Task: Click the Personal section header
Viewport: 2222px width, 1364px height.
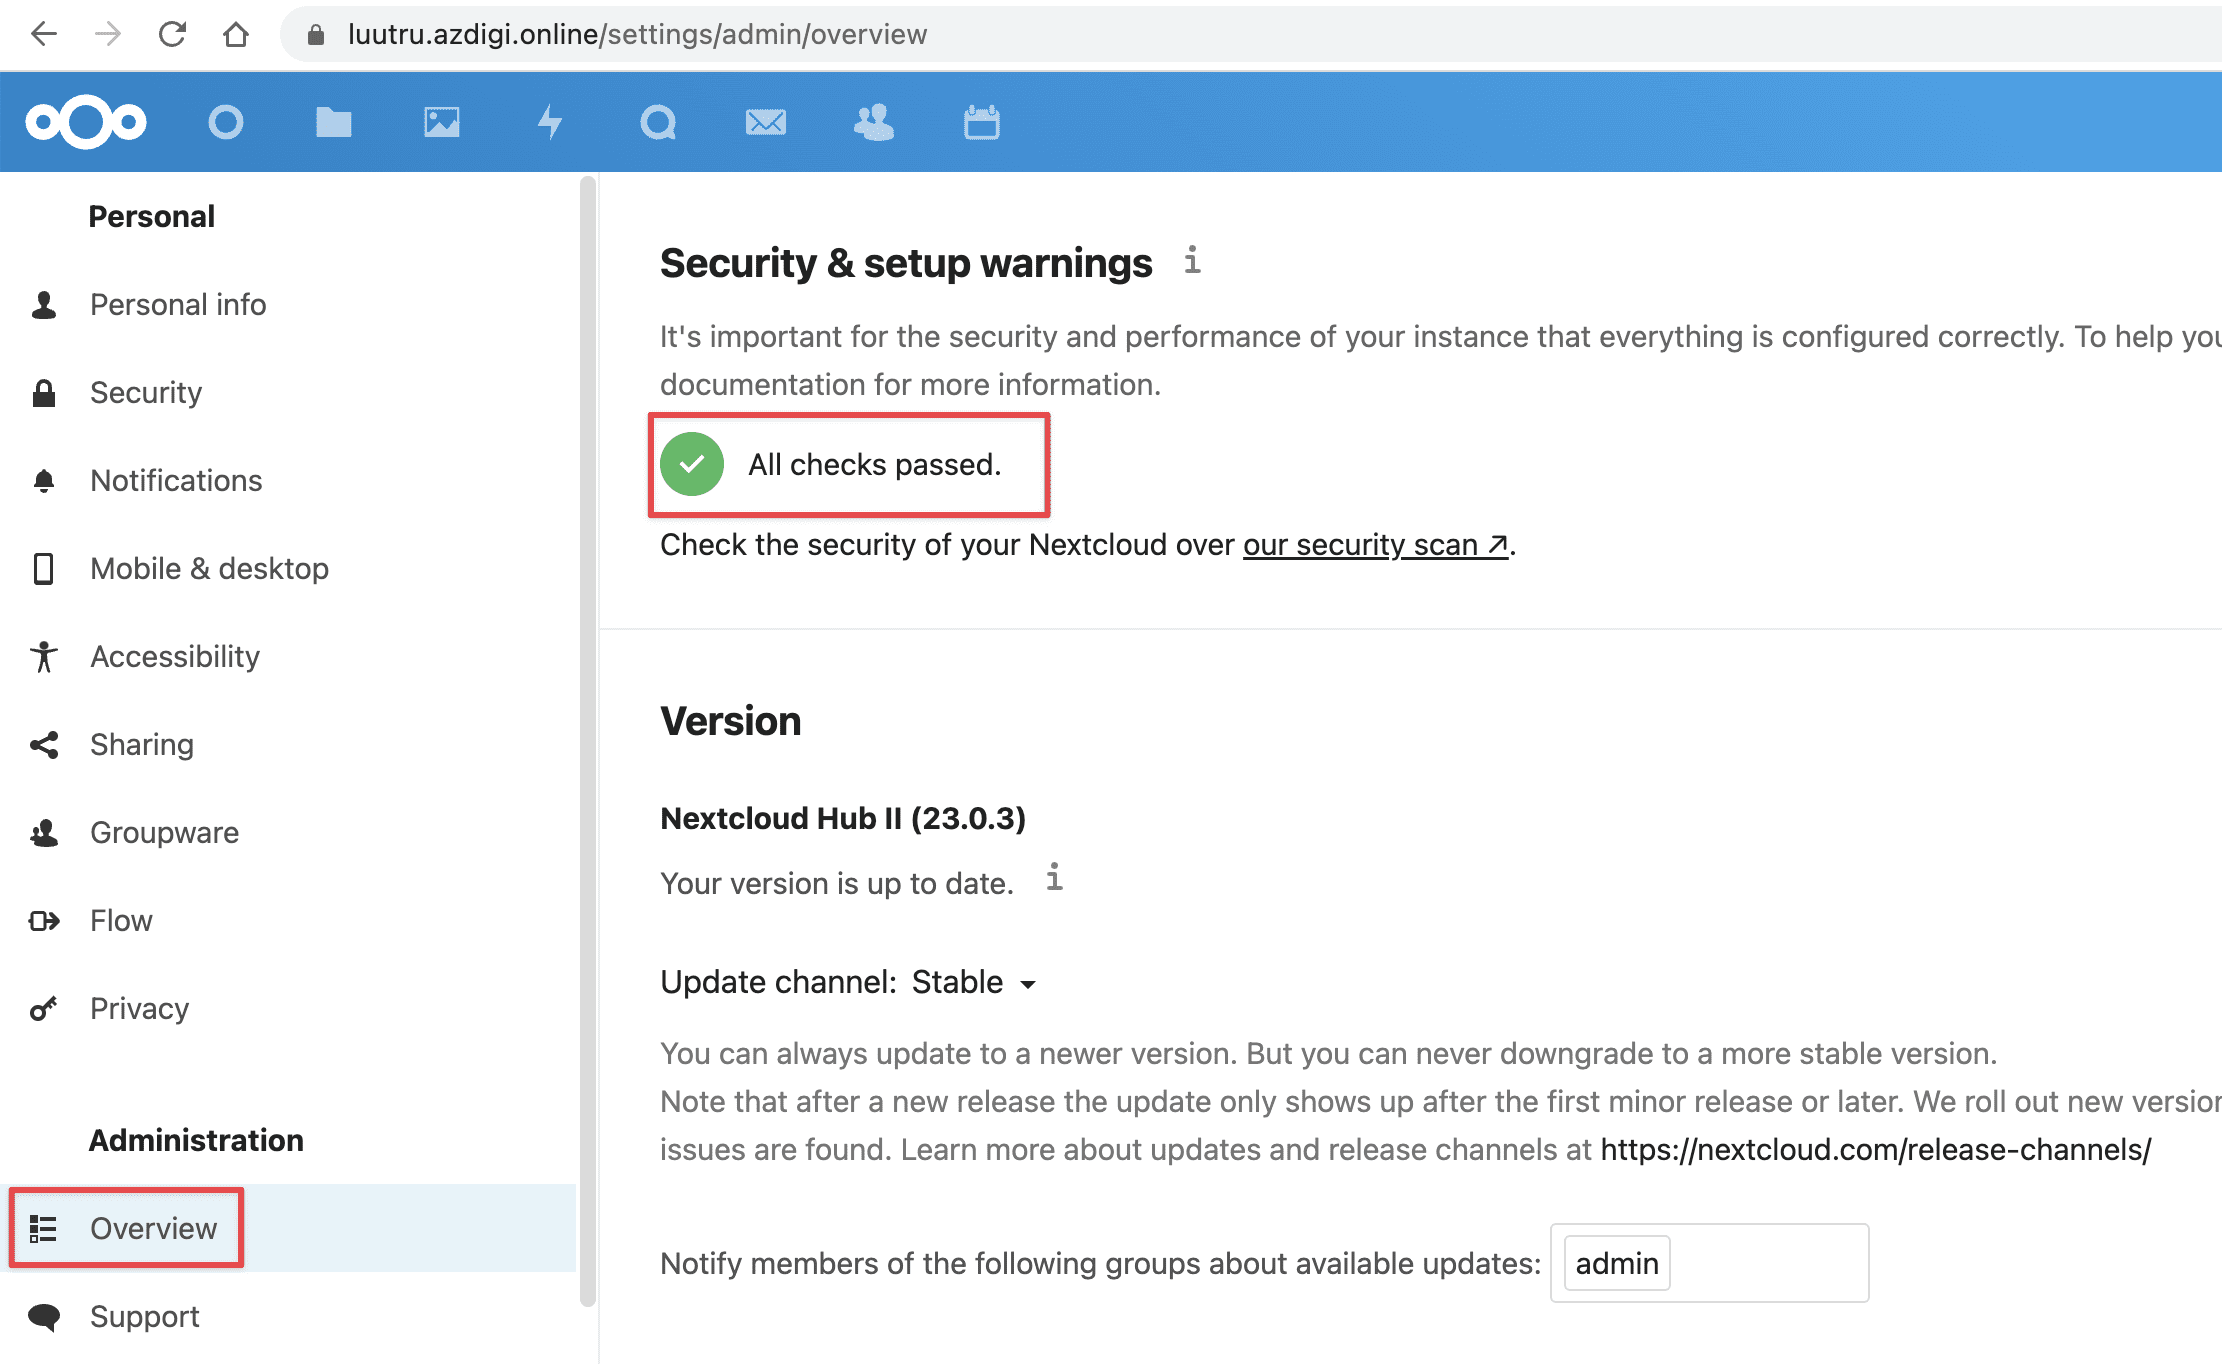Action: tap(152, 216)
